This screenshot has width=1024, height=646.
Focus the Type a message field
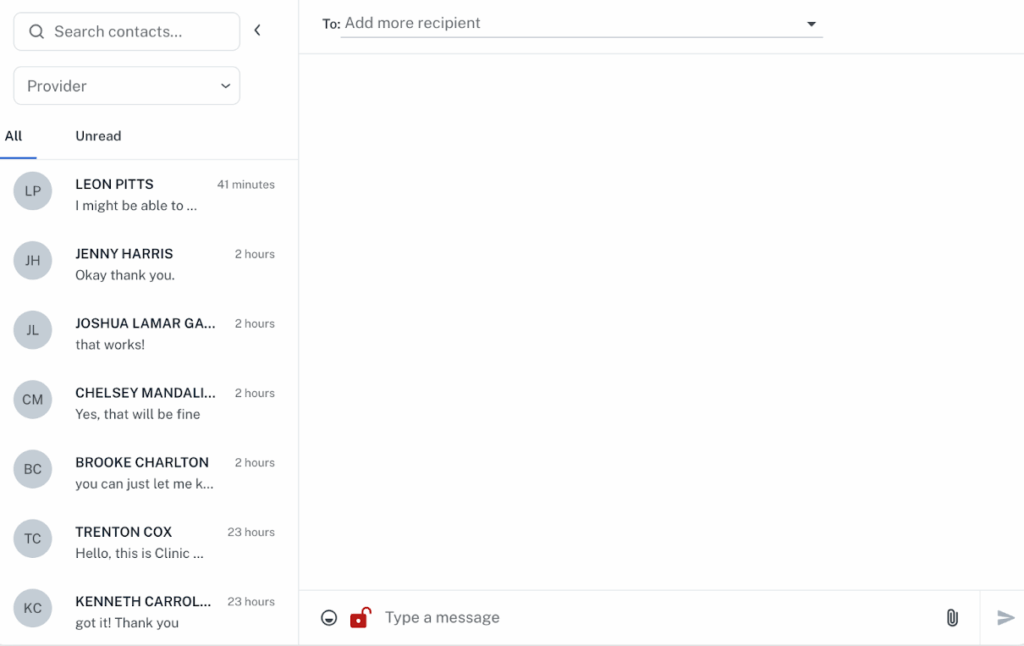click(650, 618)
